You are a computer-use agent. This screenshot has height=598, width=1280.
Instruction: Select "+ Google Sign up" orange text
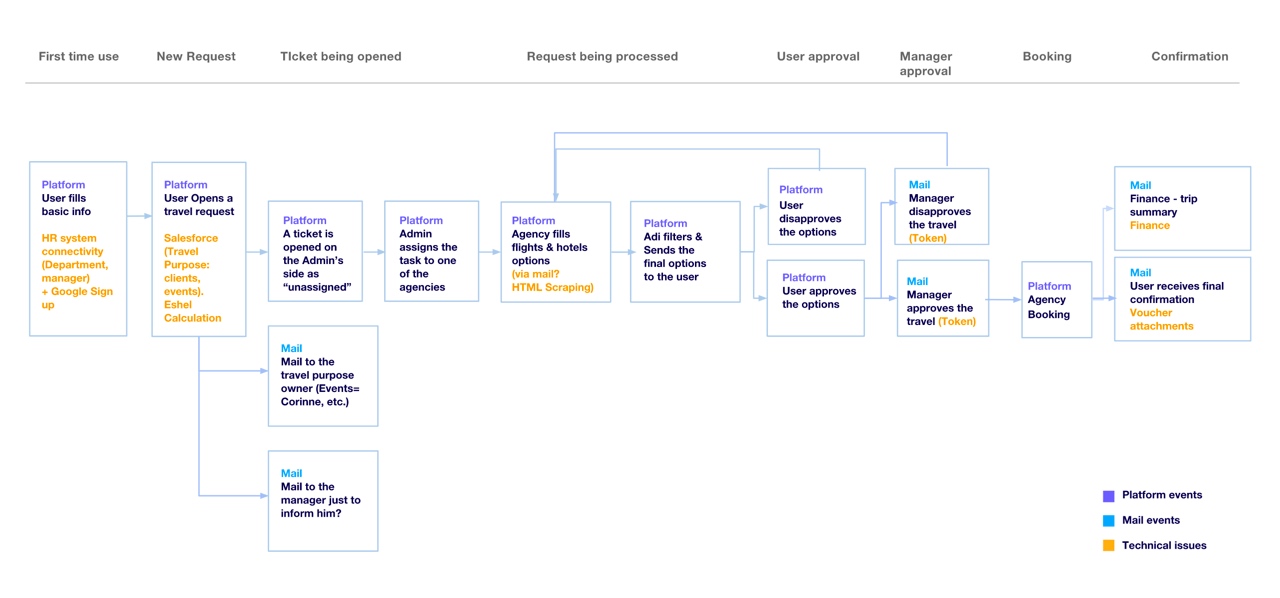[x=77, y=298]
